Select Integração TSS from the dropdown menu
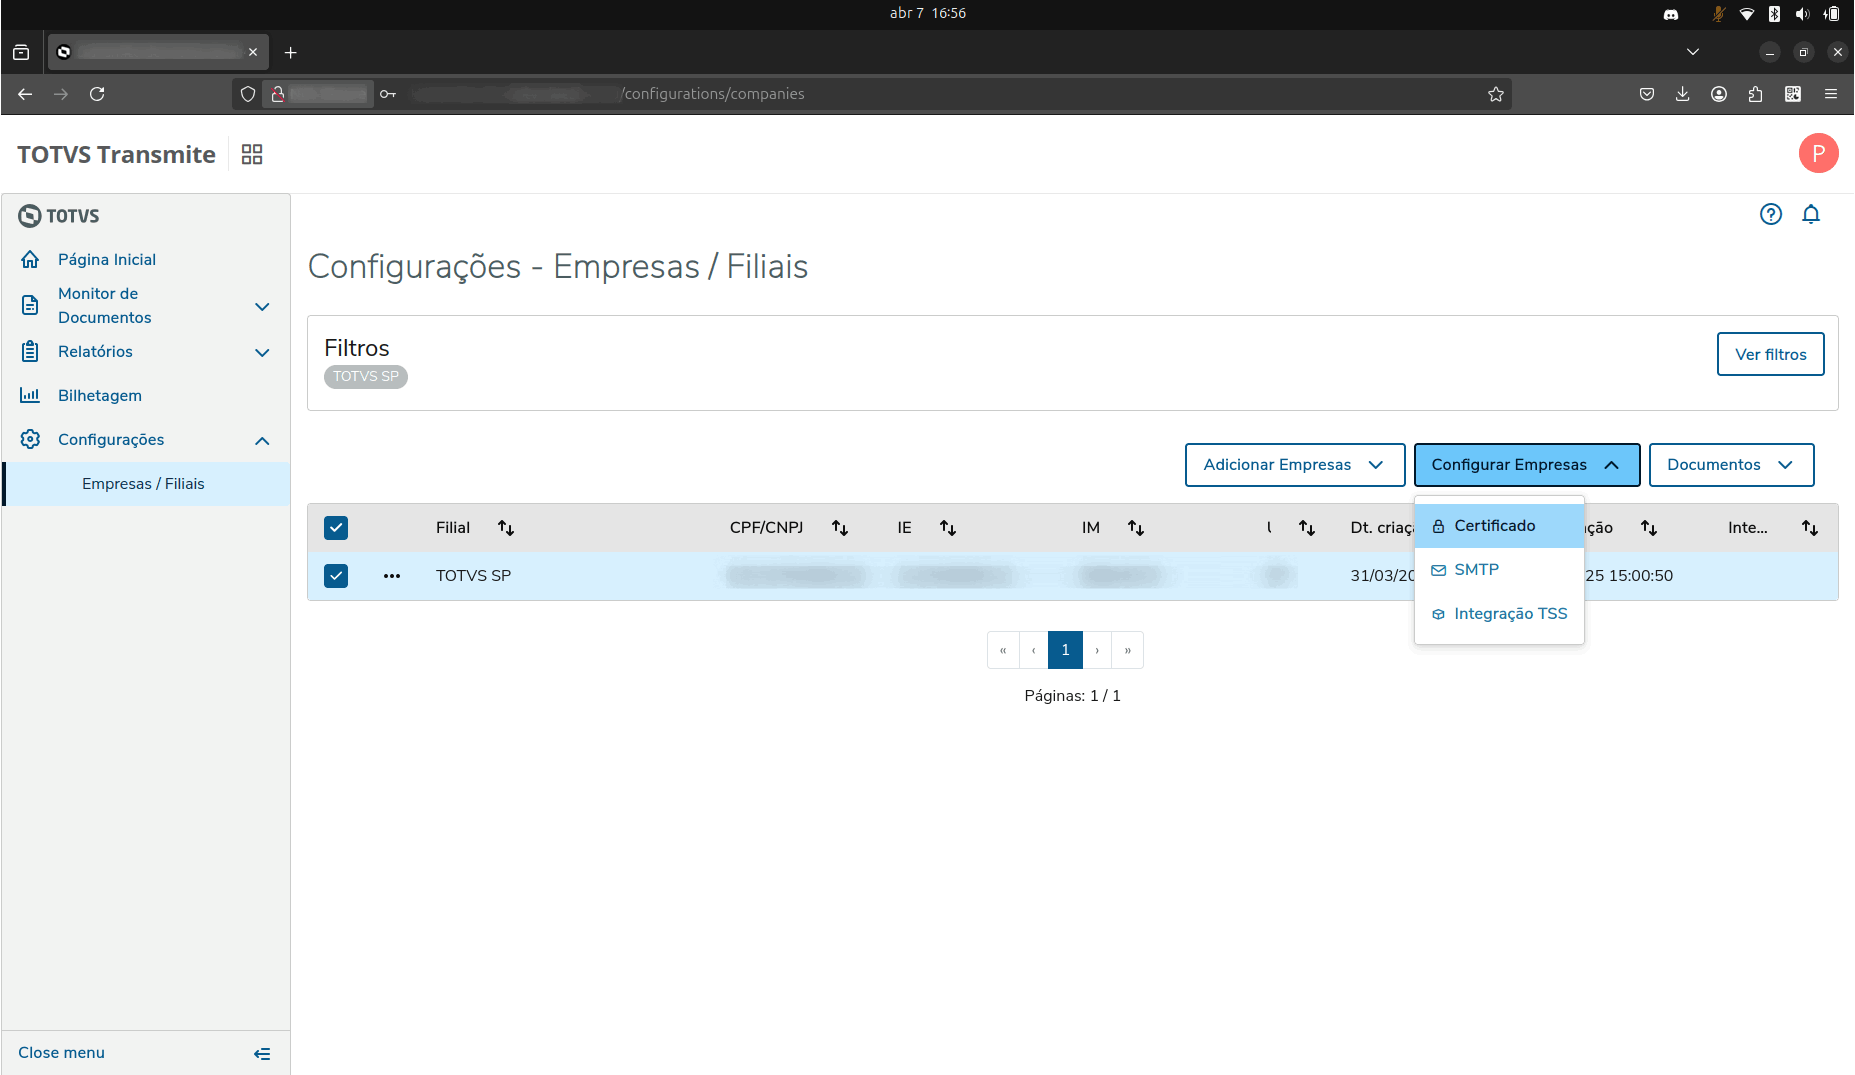This screenshot has height=1075, width=1855. pos(1499,614)
